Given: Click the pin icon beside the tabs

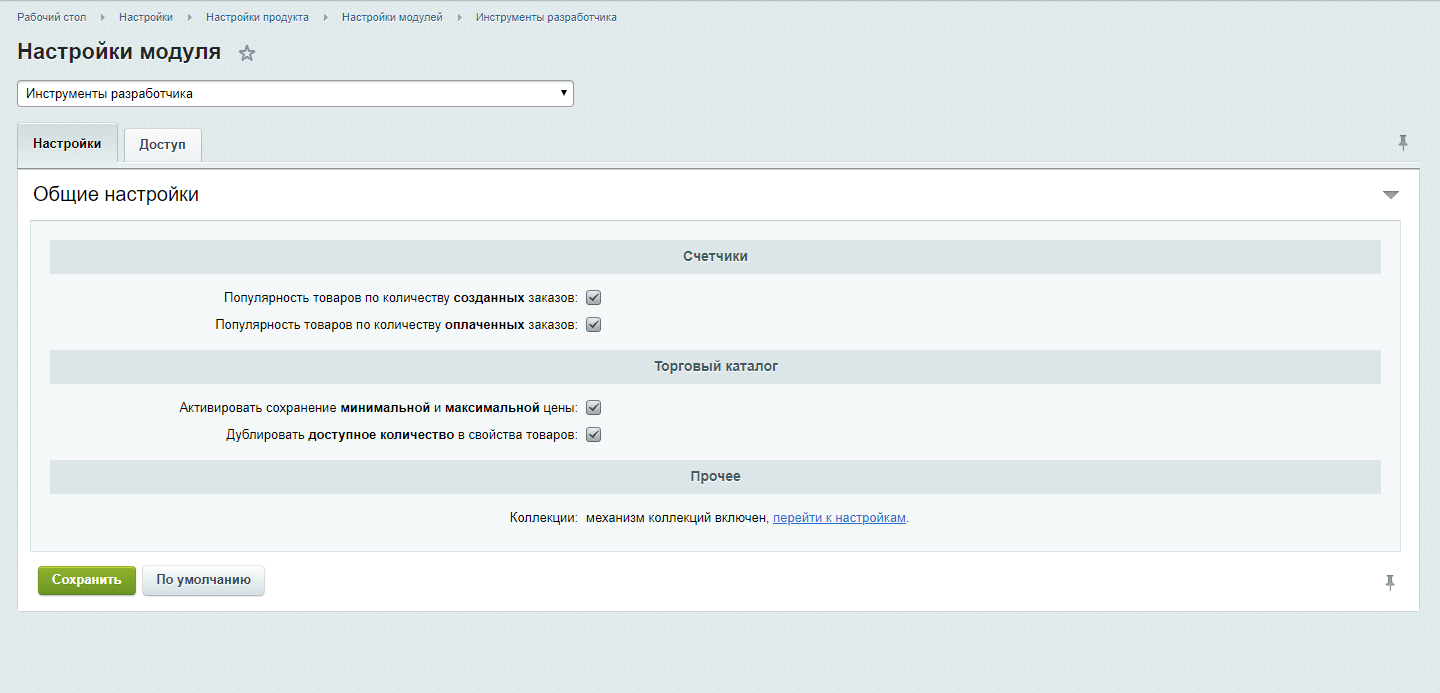Looking at the screenshot, I should [x=1403, y=143].
